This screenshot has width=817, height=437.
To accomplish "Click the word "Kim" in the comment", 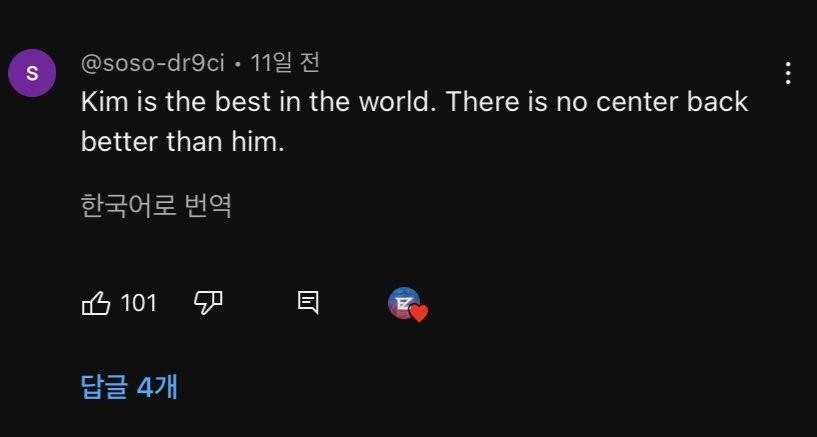I will click(101, 102).
